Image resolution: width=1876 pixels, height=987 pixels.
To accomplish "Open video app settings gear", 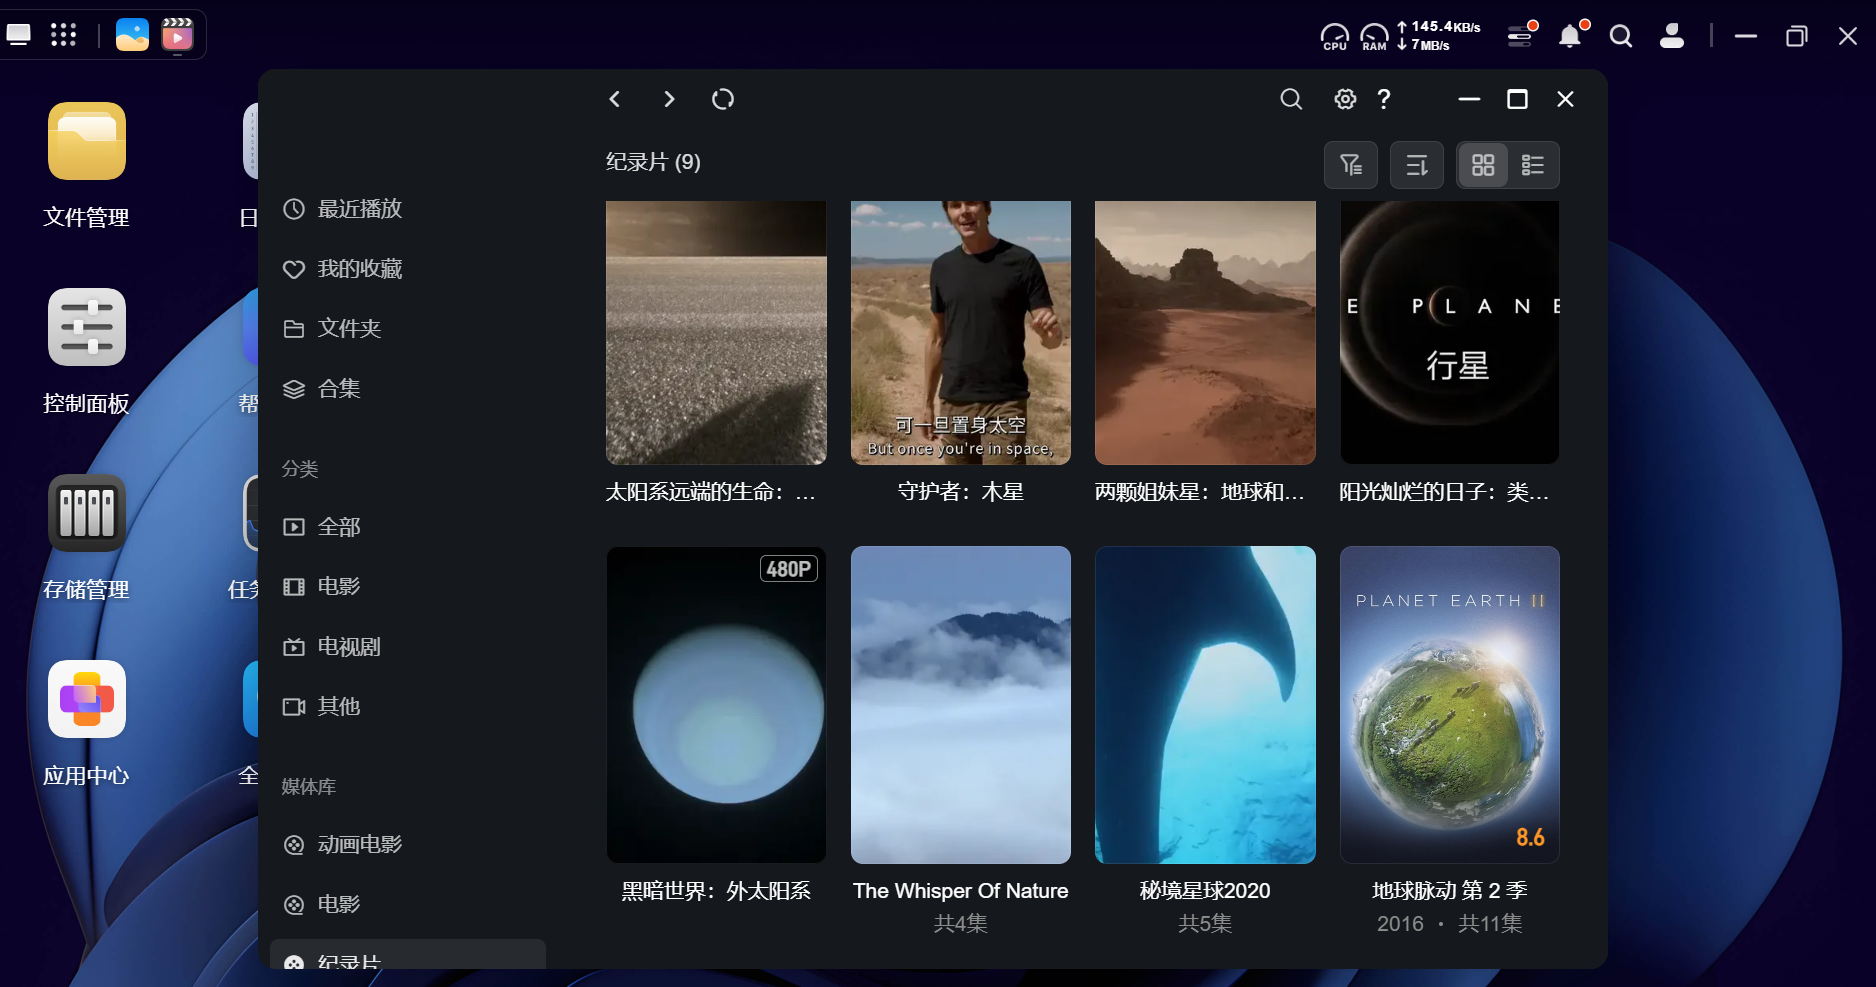I will tap(1345, 99).
